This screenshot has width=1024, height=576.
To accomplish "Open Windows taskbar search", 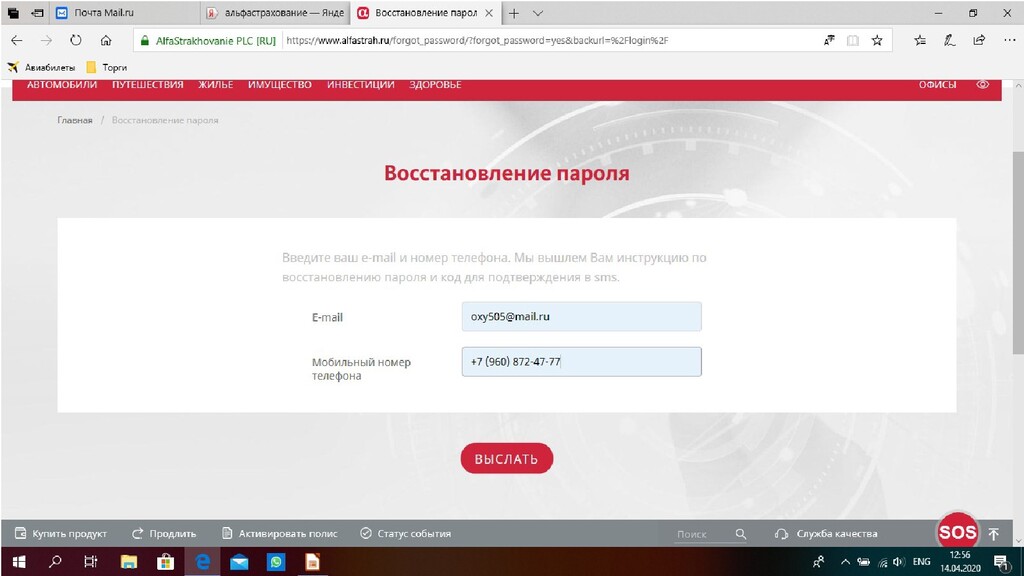I will pos(56,562).
